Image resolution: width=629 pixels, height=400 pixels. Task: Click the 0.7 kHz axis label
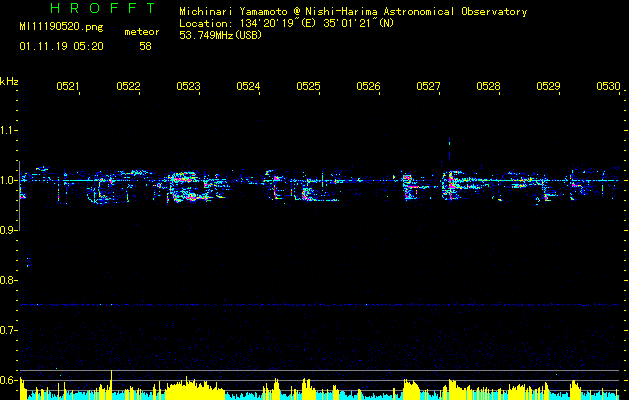[x=7, y=330]
